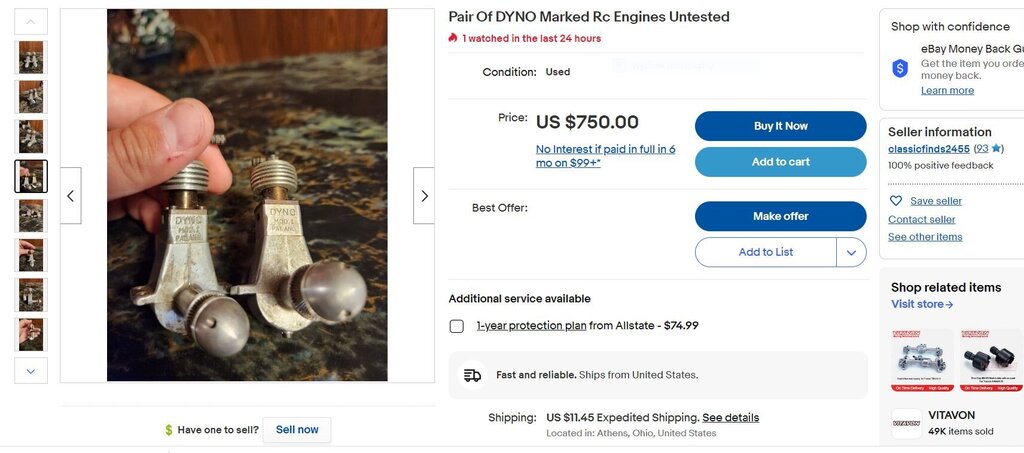This screenshot has width=1024, height=453.
Task: Click the eBay Money Back shield icon
Action: click(900, 68)
